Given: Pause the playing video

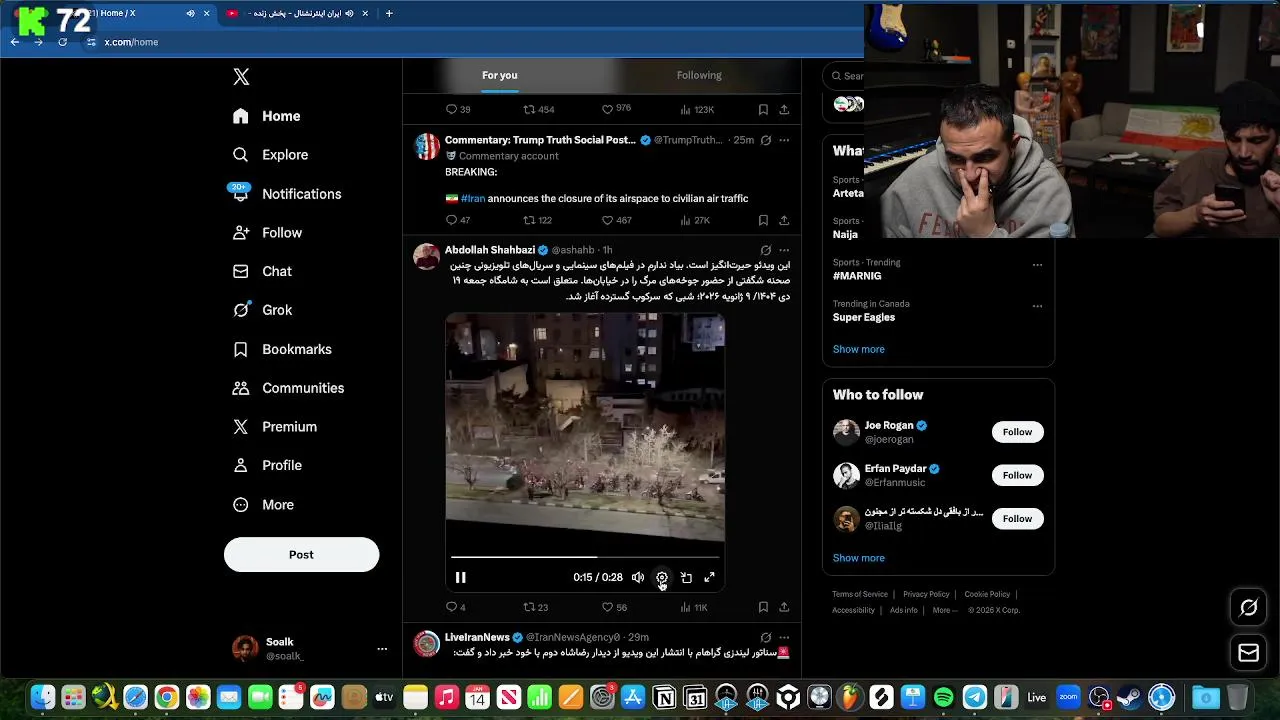Looking at the screenshot, I should pos(460,577).
